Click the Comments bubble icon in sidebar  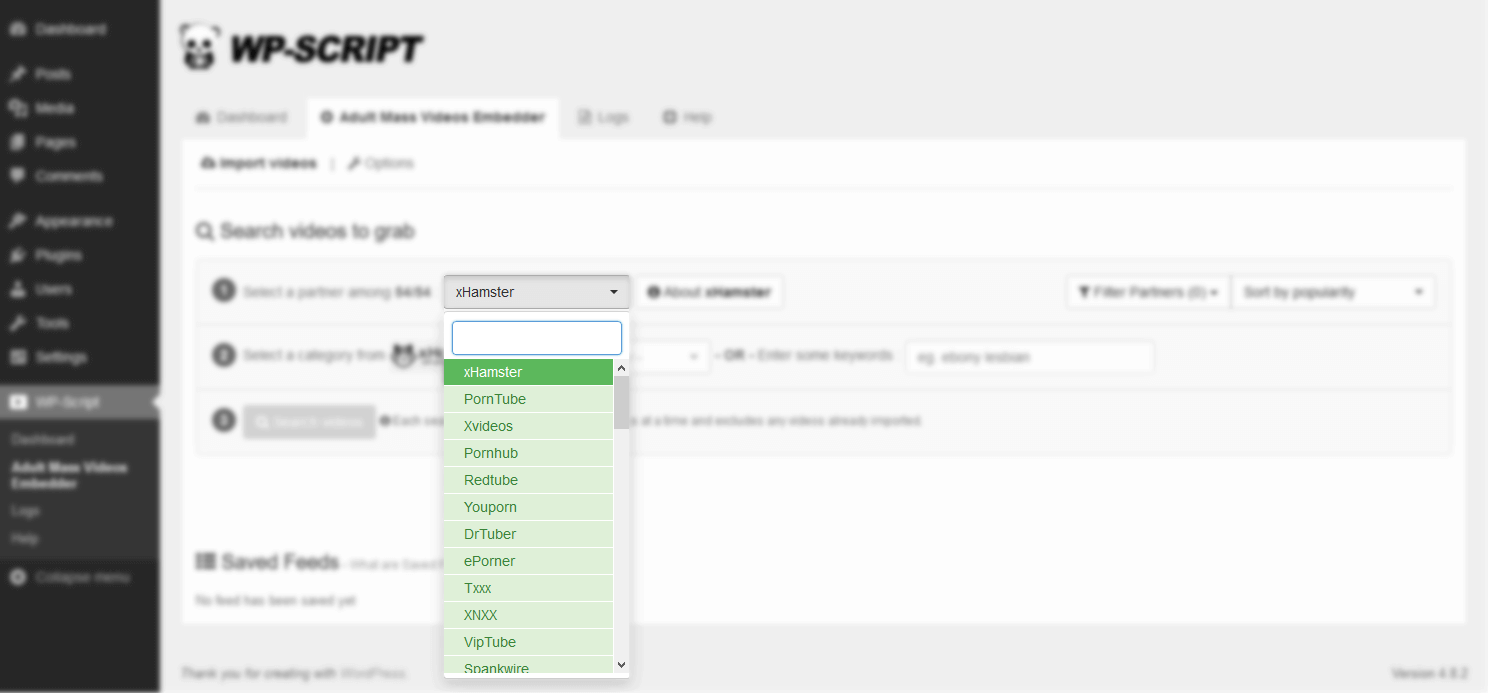tap(18, 176)
